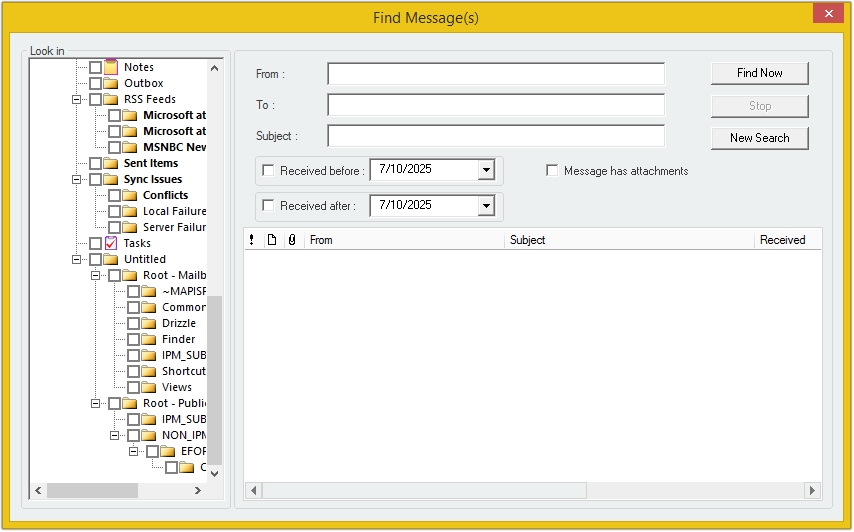Viewport: 854px width, 532px height.
Task: Click the Notes folder icon
Action: coord(111,67)
